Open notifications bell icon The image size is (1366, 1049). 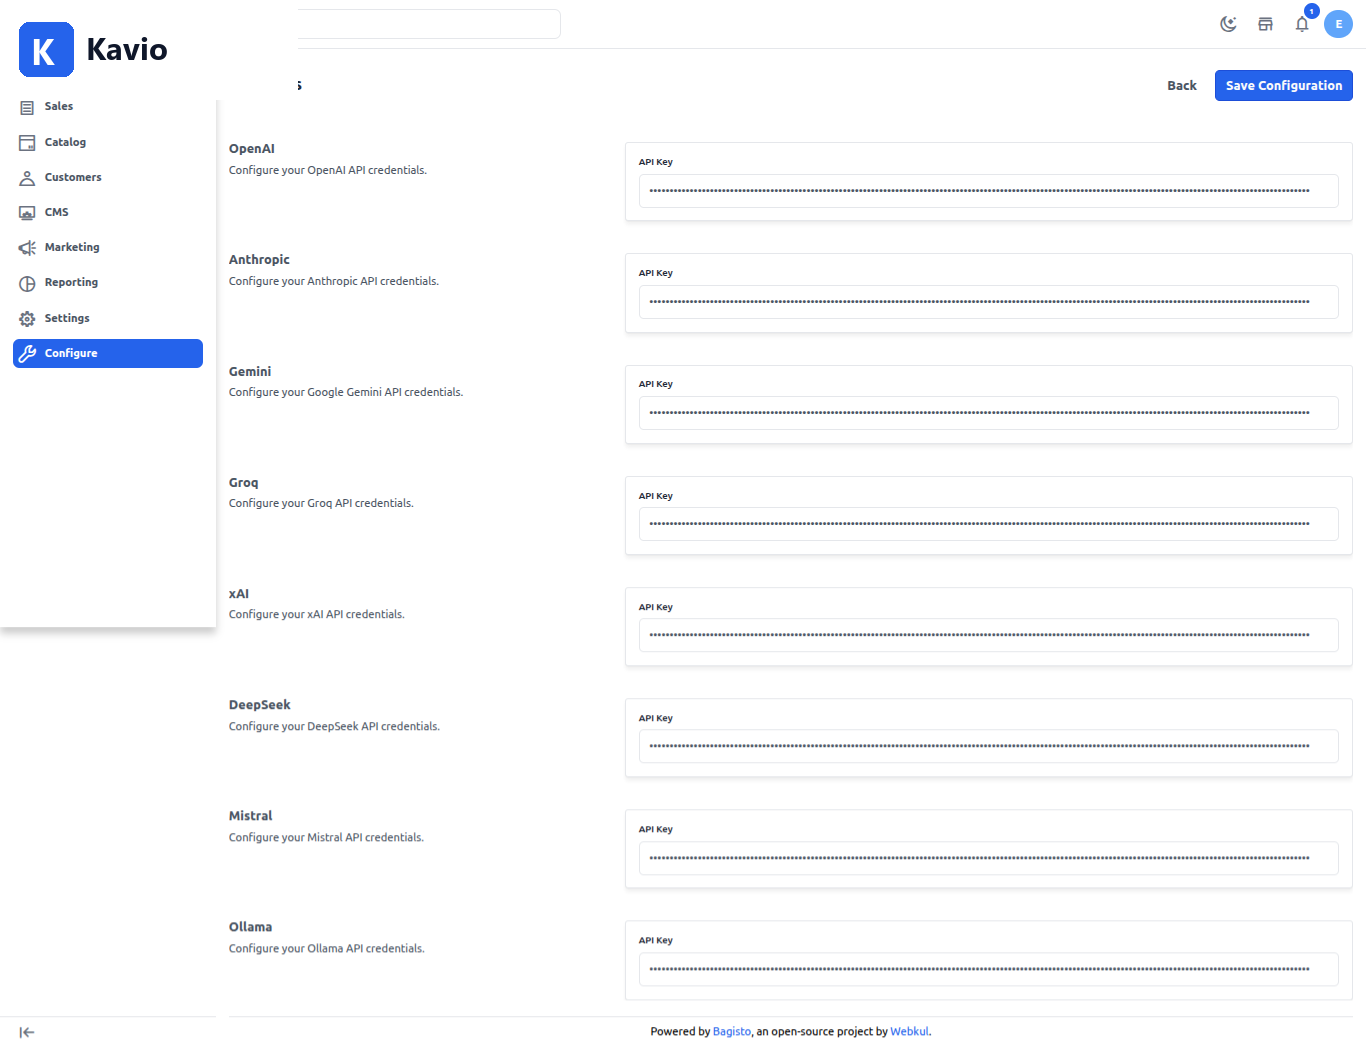(1302, 24)
